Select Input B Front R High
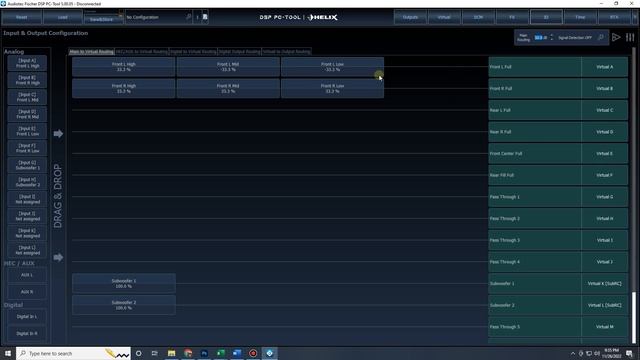Screen dimensions: 640x360 pyautogui.click(x=27, y=80)
